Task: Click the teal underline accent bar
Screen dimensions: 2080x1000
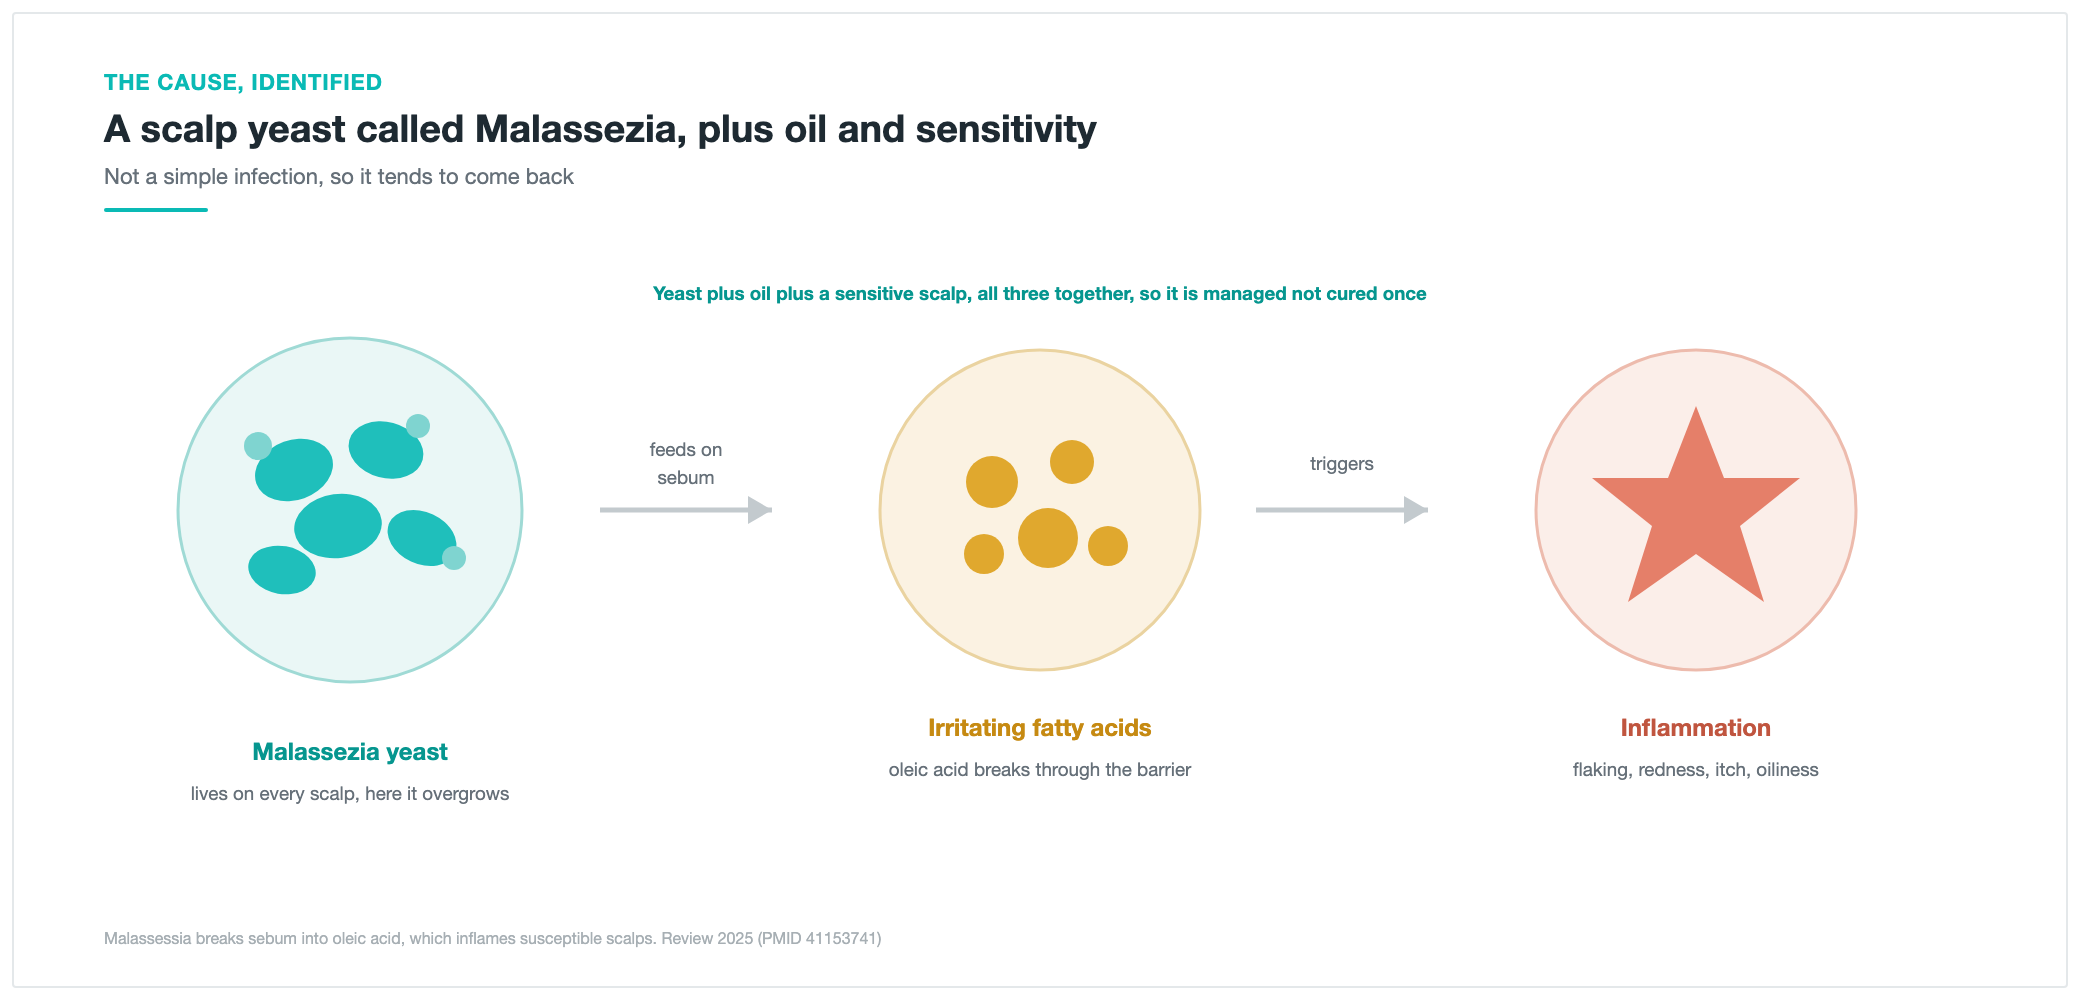Action: pos(156,210)
